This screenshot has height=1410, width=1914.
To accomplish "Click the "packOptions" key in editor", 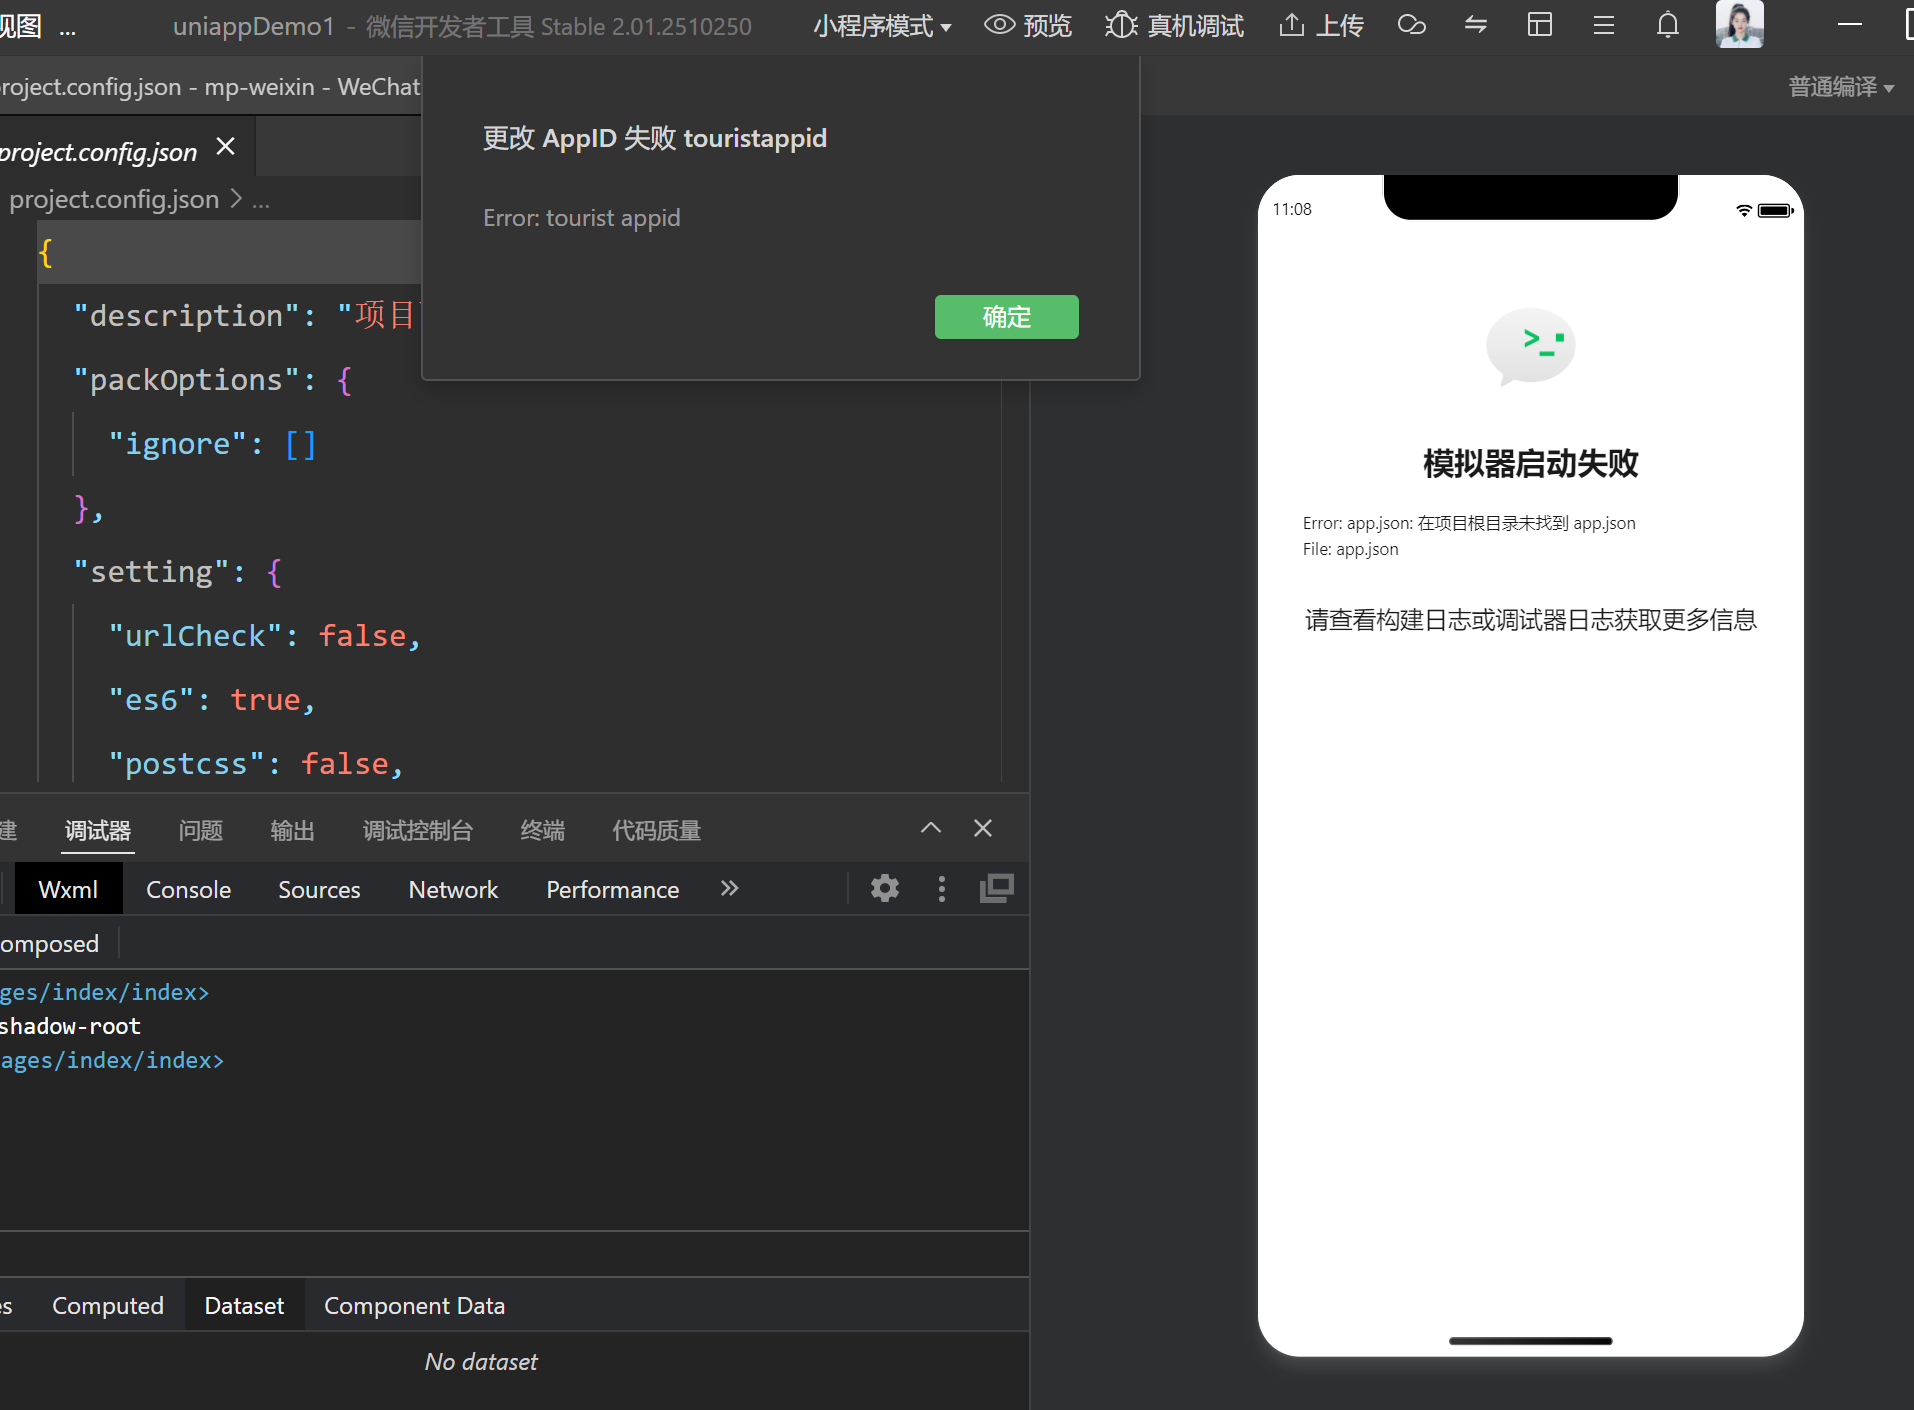I will click(187, 380).
